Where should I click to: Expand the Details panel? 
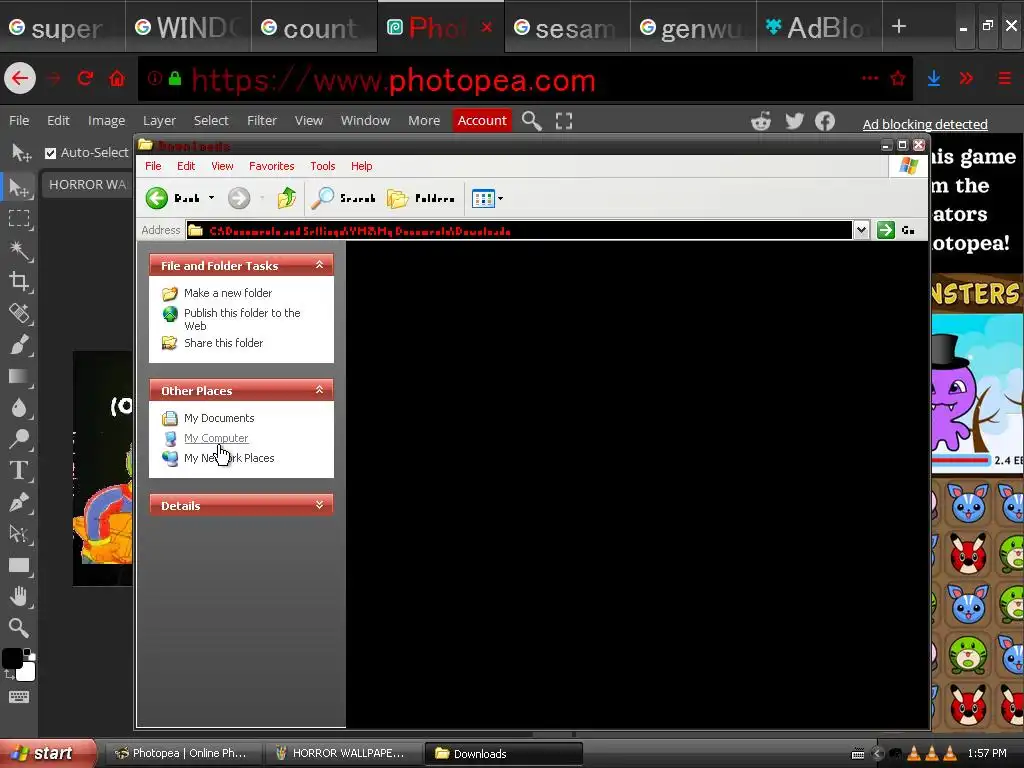tap(319, 505)
